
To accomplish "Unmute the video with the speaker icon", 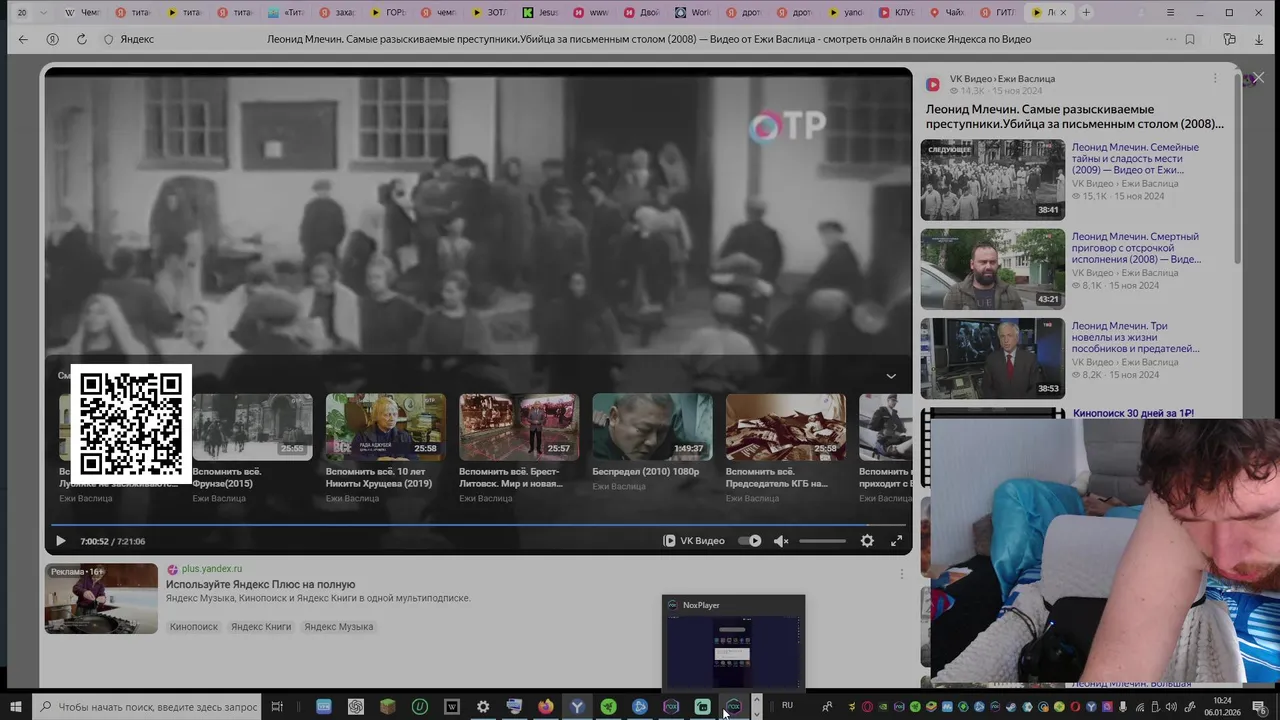I will [x=781, y=541].
